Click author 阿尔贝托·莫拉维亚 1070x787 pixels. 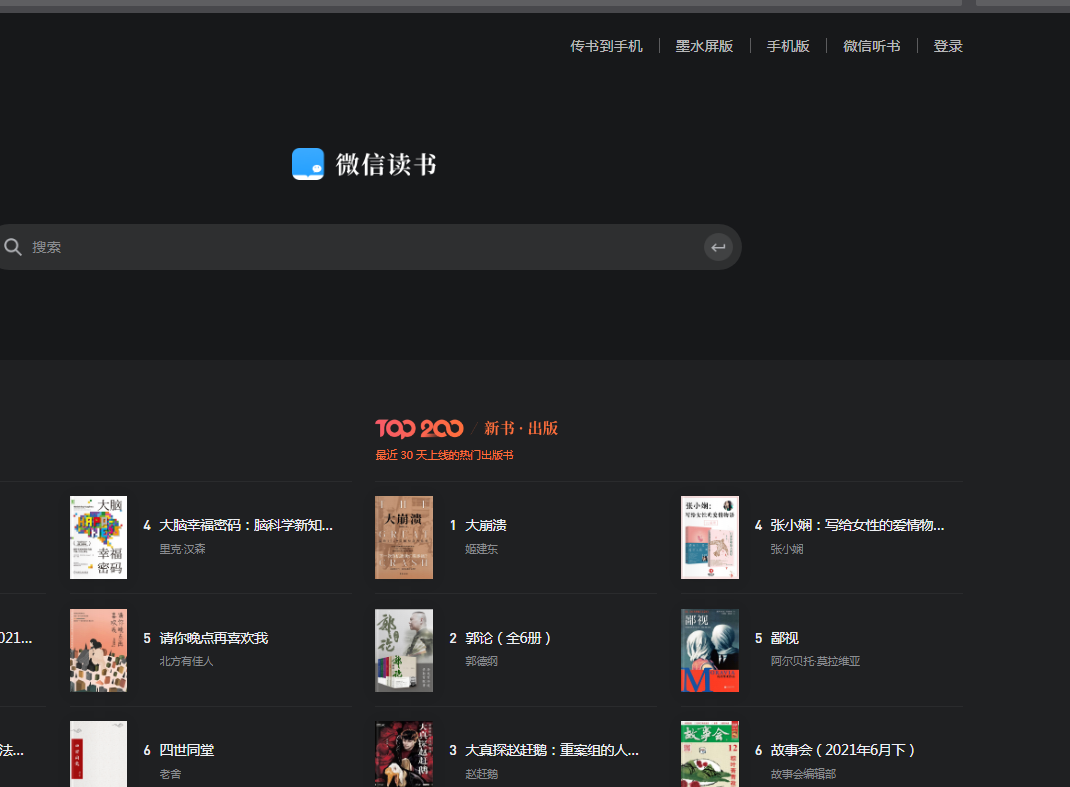tap(815, 661)
